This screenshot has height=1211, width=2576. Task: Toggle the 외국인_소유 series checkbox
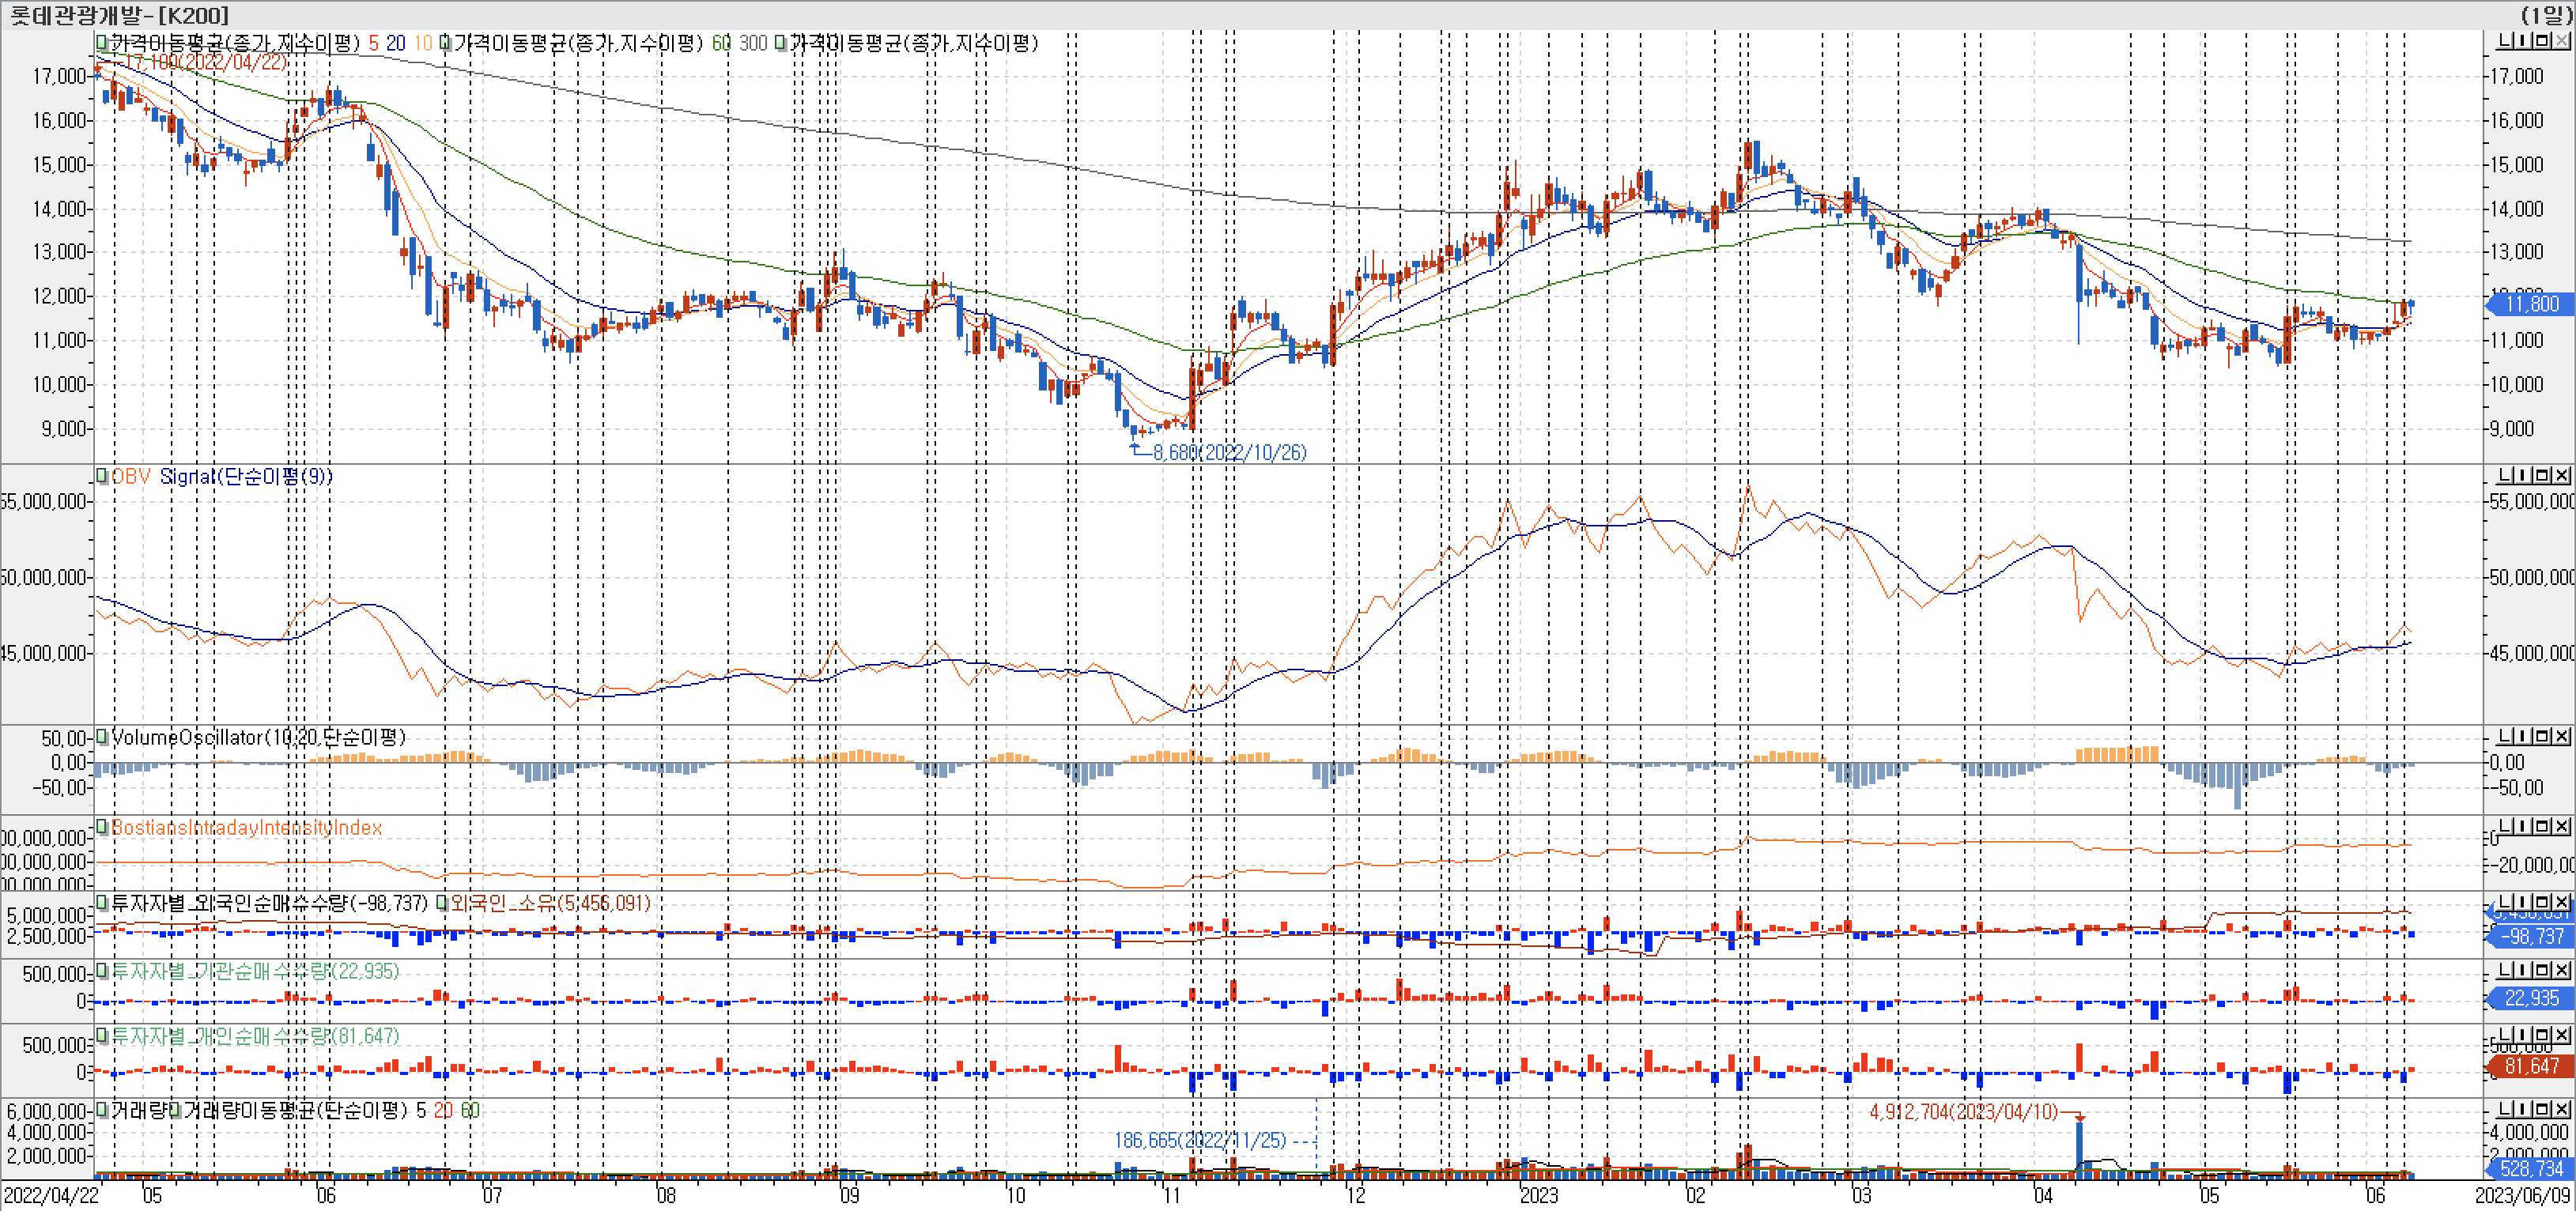pos(443,903)
